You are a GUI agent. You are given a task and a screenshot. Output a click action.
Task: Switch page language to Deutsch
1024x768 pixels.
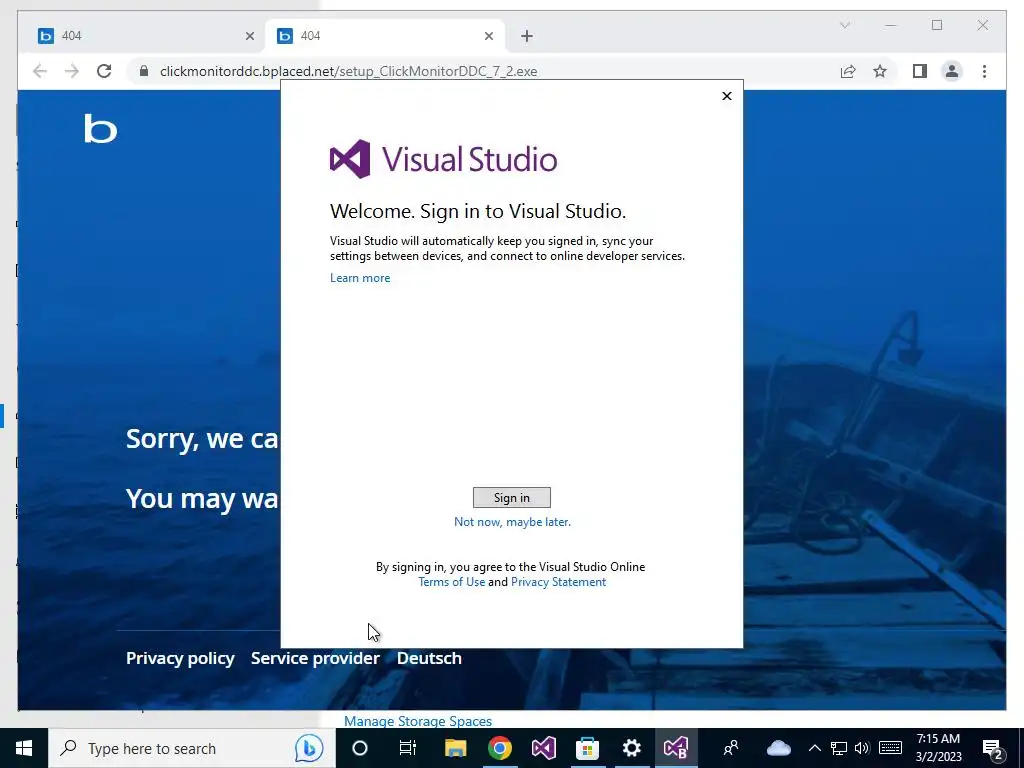click(429, 658)
